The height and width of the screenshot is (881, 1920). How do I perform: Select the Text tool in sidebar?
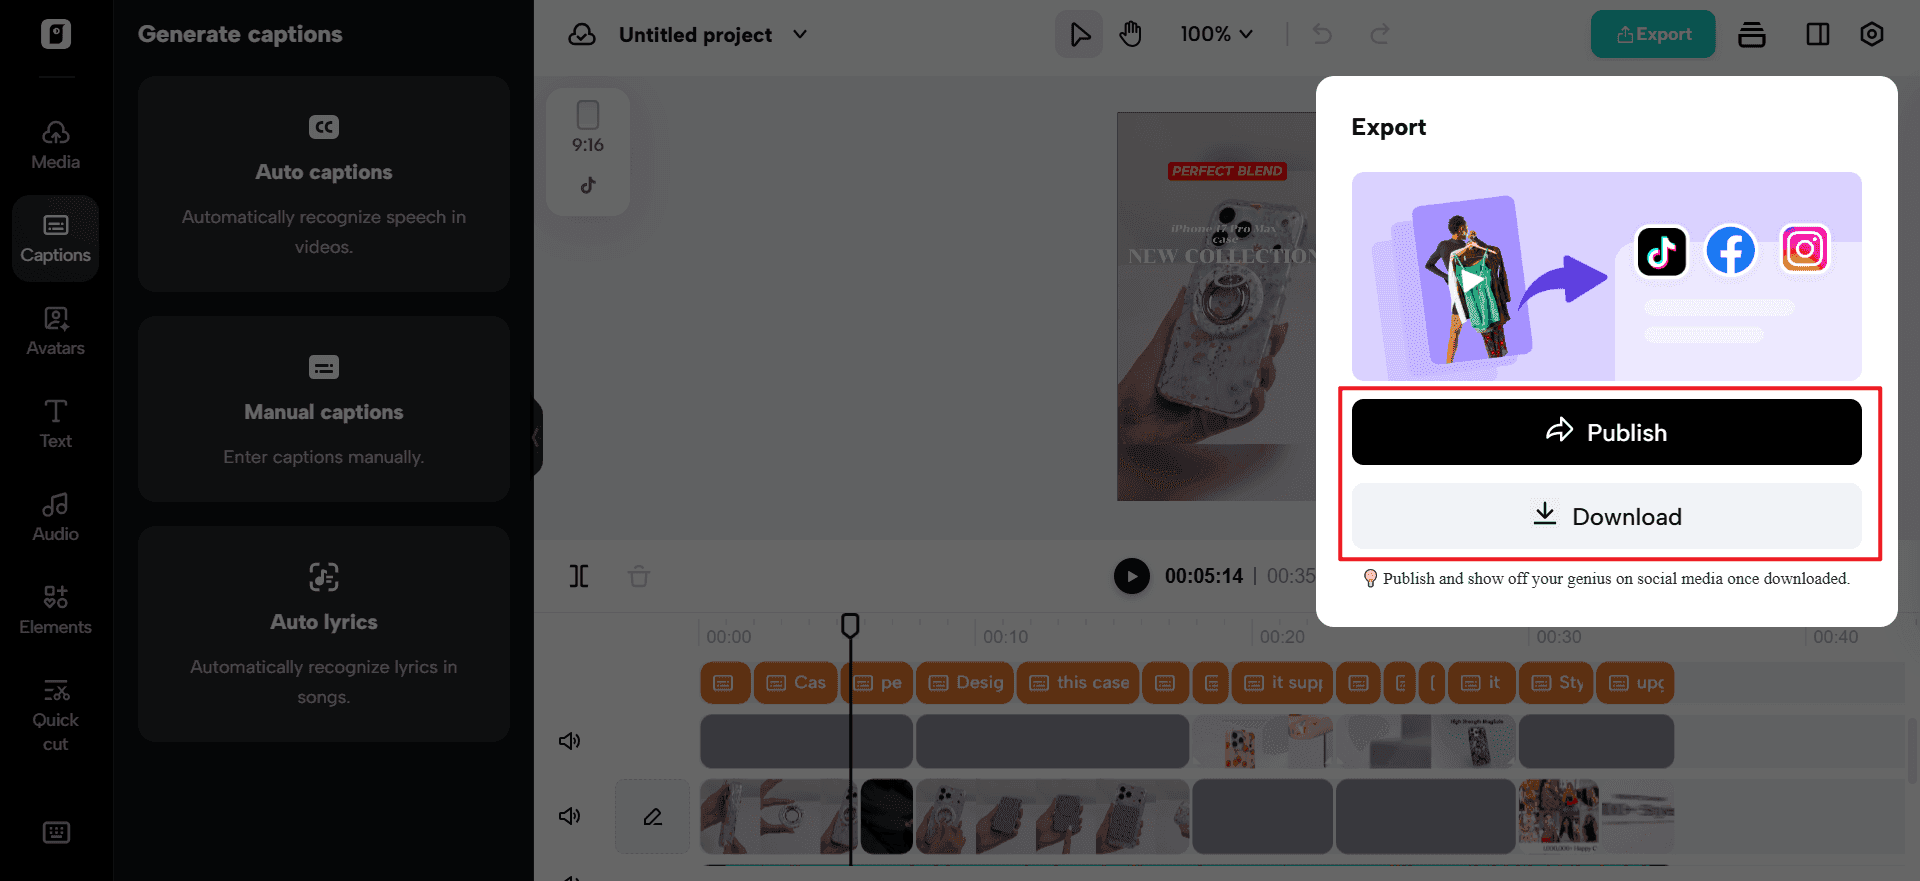[55, 425]
